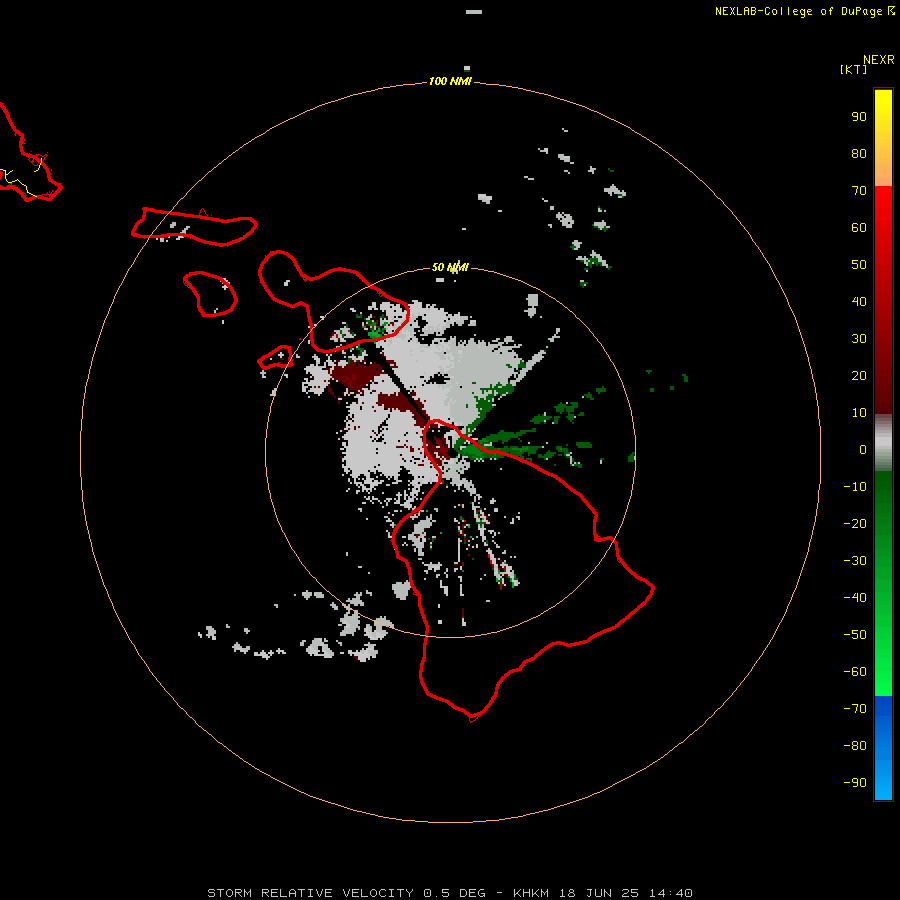Click the [KT] units label

point(853,69)
